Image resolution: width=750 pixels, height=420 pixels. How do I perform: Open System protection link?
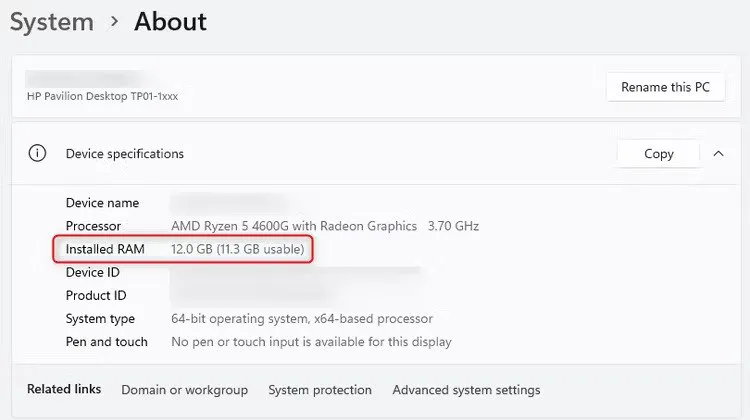point(320,390)
